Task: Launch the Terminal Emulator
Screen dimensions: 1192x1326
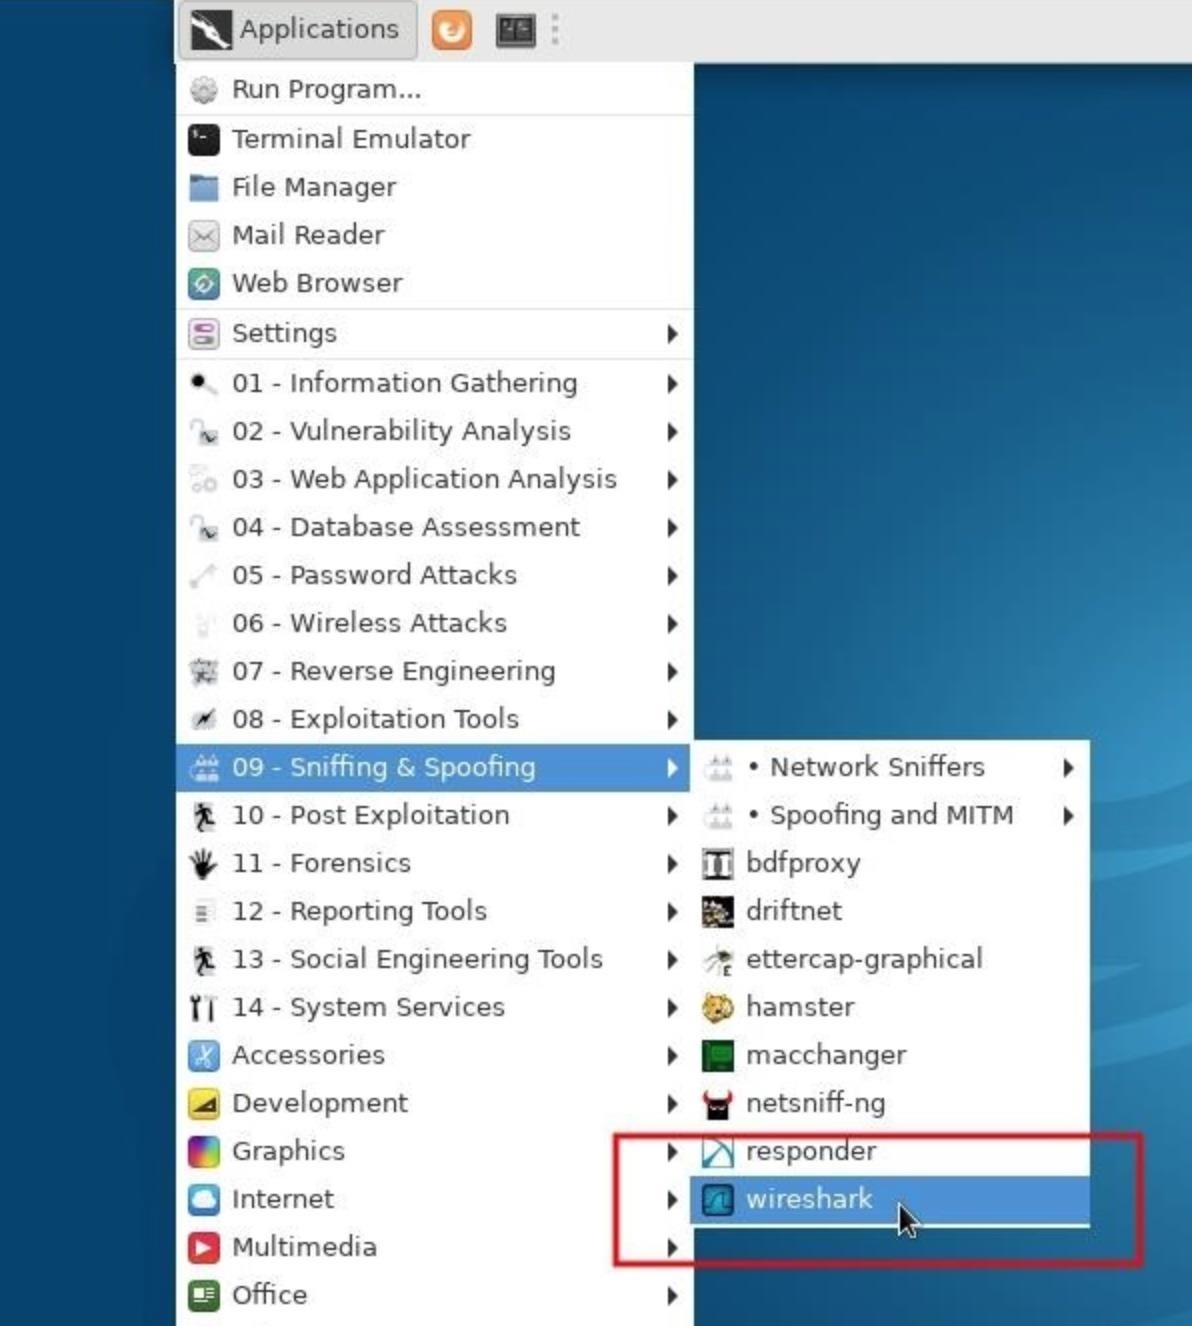Action: [x=351, y=139]
